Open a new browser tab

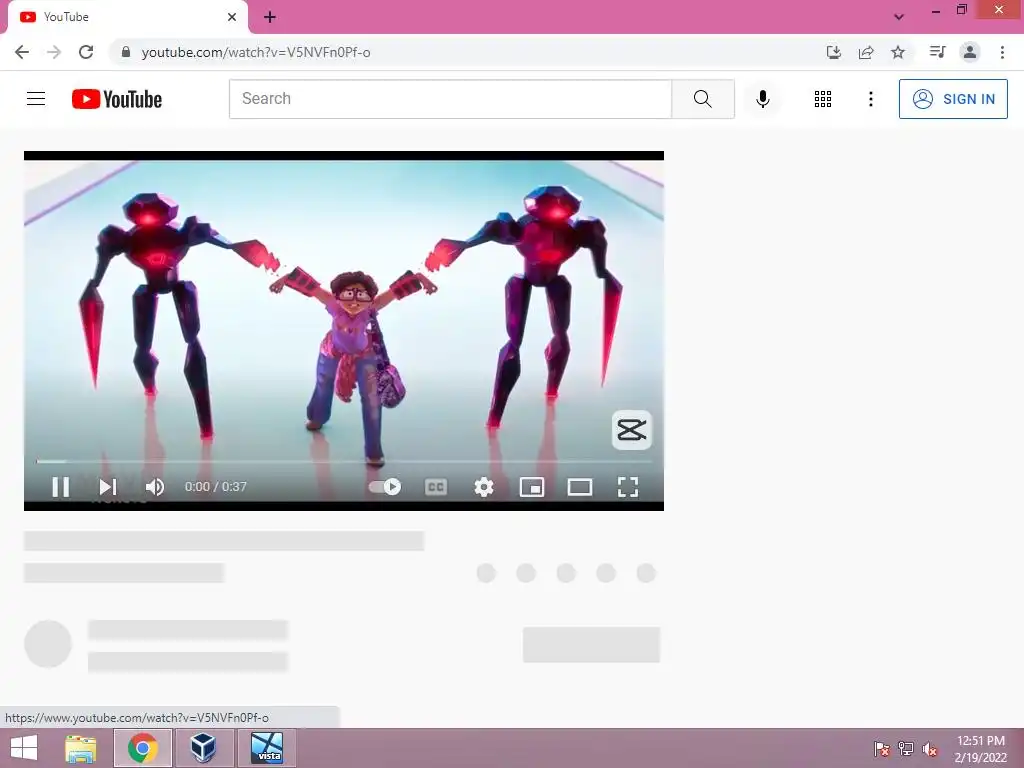tap(270, 17)
